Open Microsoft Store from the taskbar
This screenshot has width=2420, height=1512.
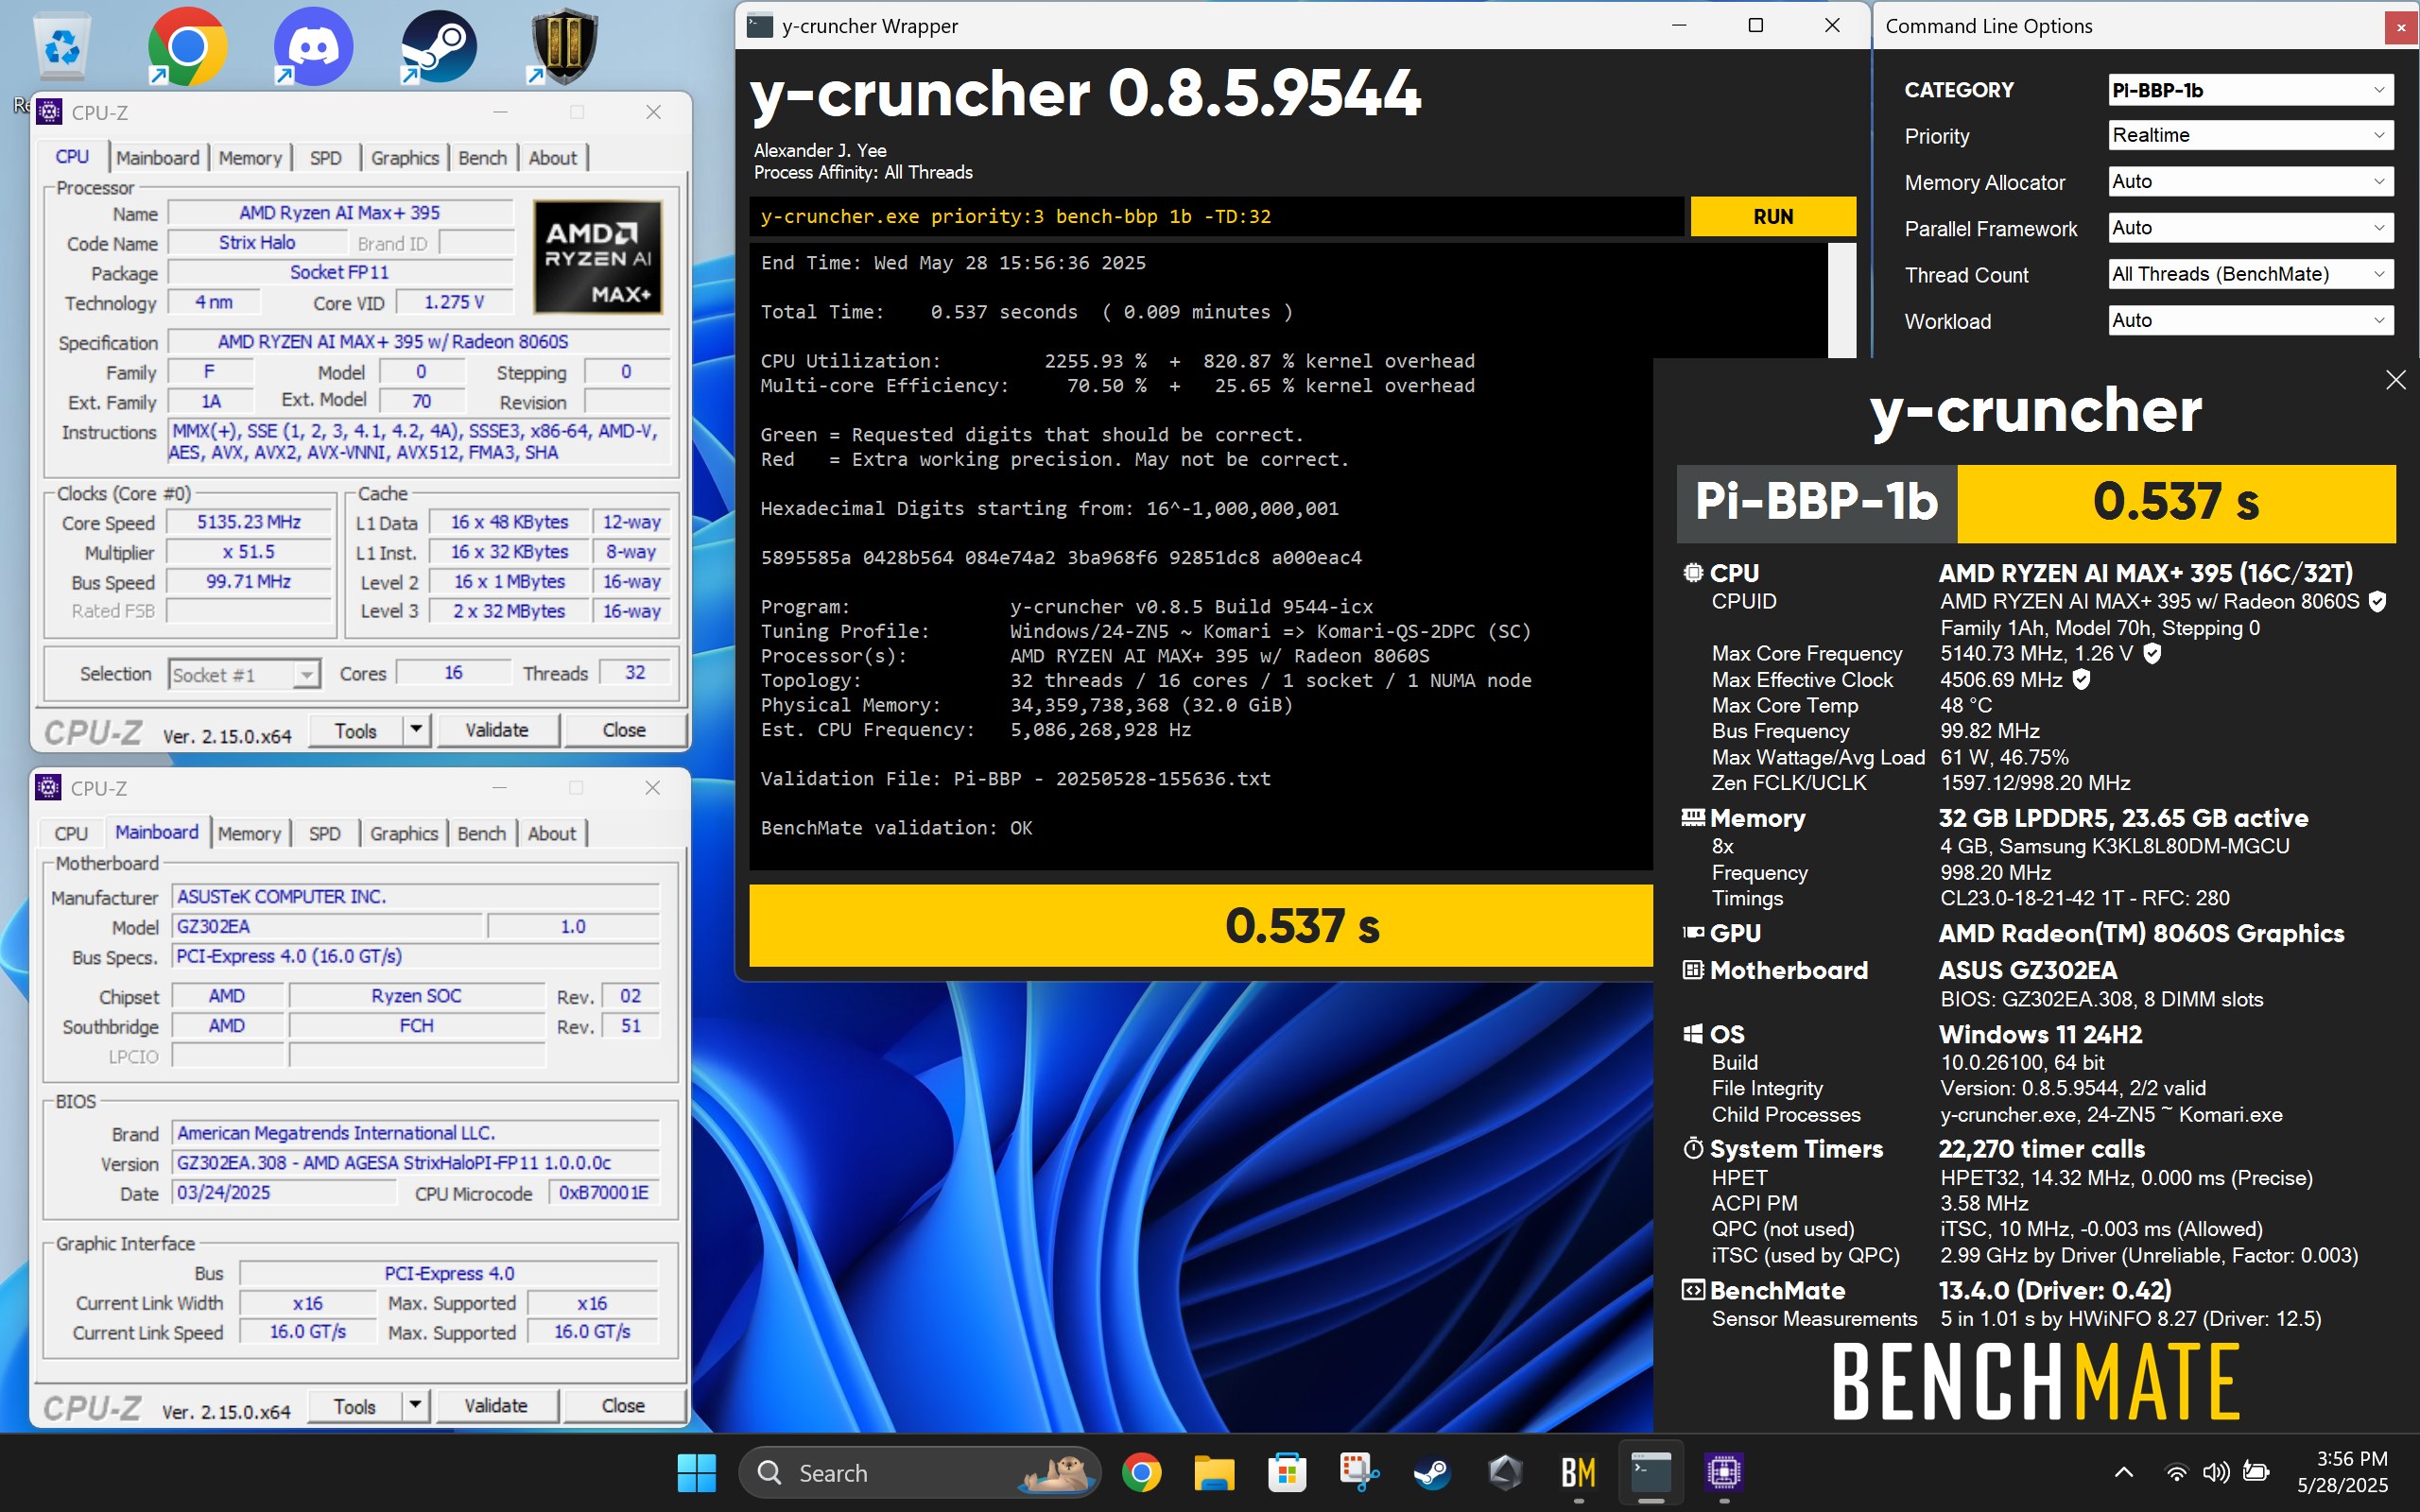point(1287,1472)
